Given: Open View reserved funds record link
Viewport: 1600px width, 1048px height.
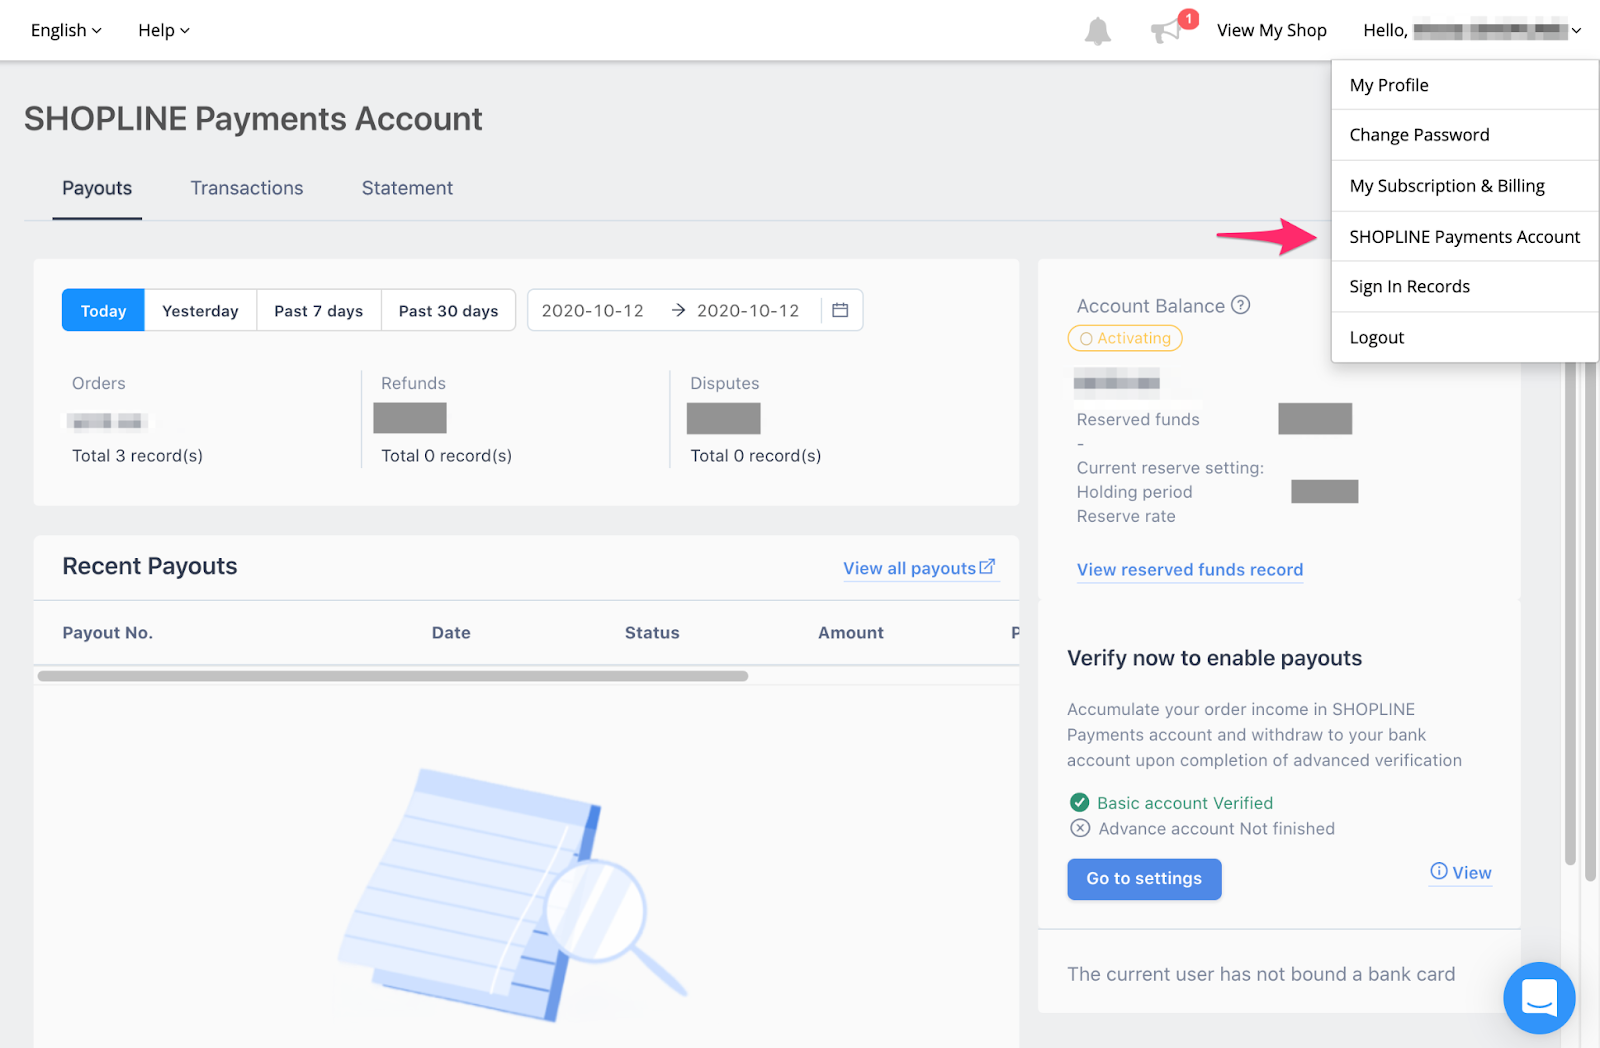Looking at the screenshot, I should 1190,570.
